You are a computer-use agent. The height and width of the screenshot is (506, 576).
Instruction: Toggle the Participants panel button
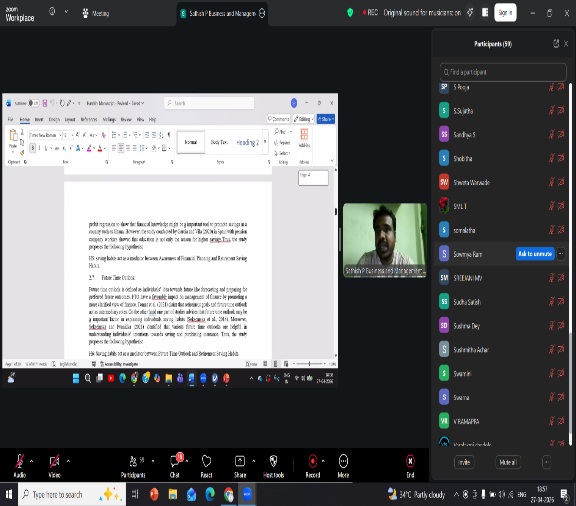pyautogui.click(x=133, y=461)
